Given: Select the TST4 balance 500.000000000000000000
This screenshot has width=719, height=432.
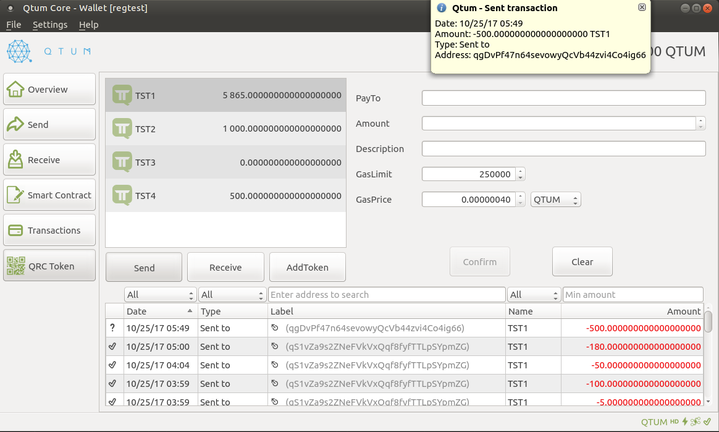Looking at the screenshot, I should pos(285,196).
